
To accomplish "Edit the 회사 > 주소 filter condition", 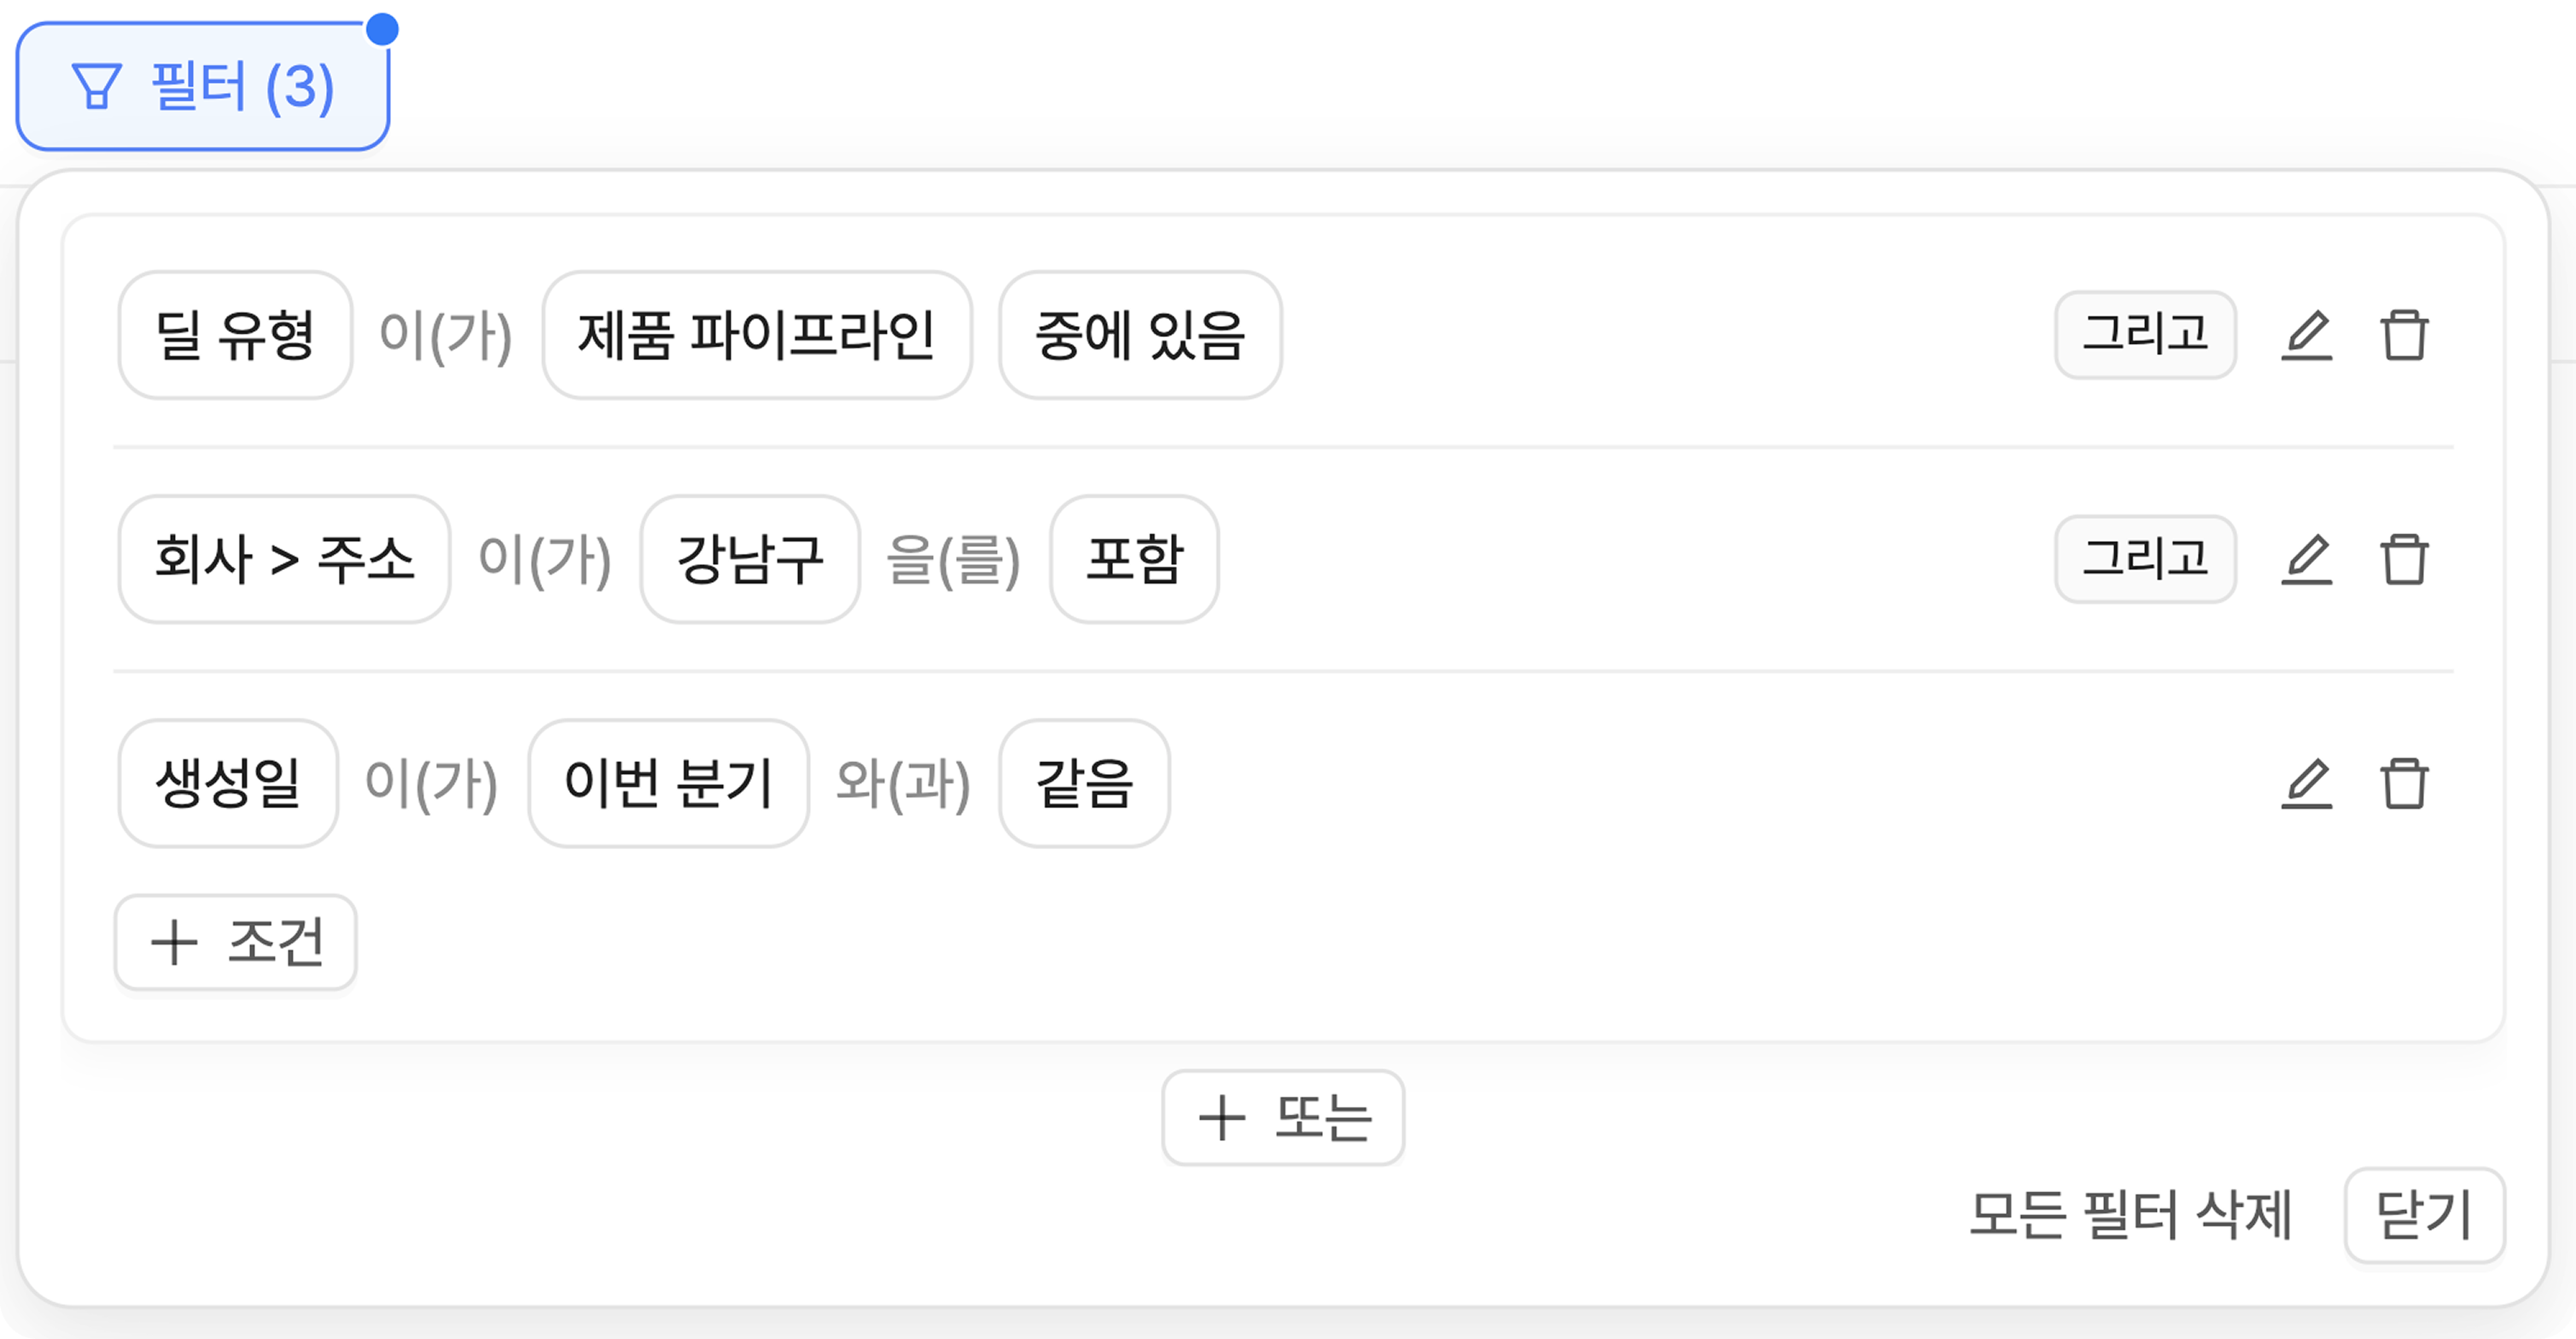I will coord(2306,559).
